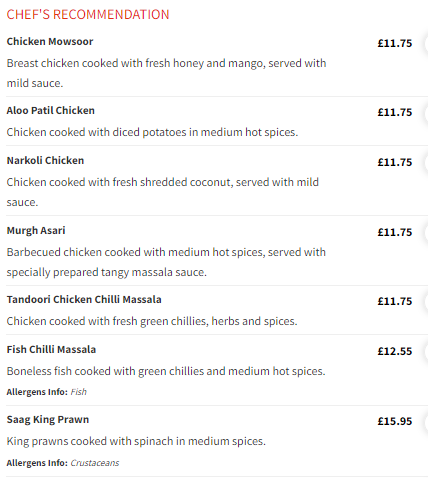
Task: Click the add button beside Narkoli Chicken
Action: click(426, 162)
